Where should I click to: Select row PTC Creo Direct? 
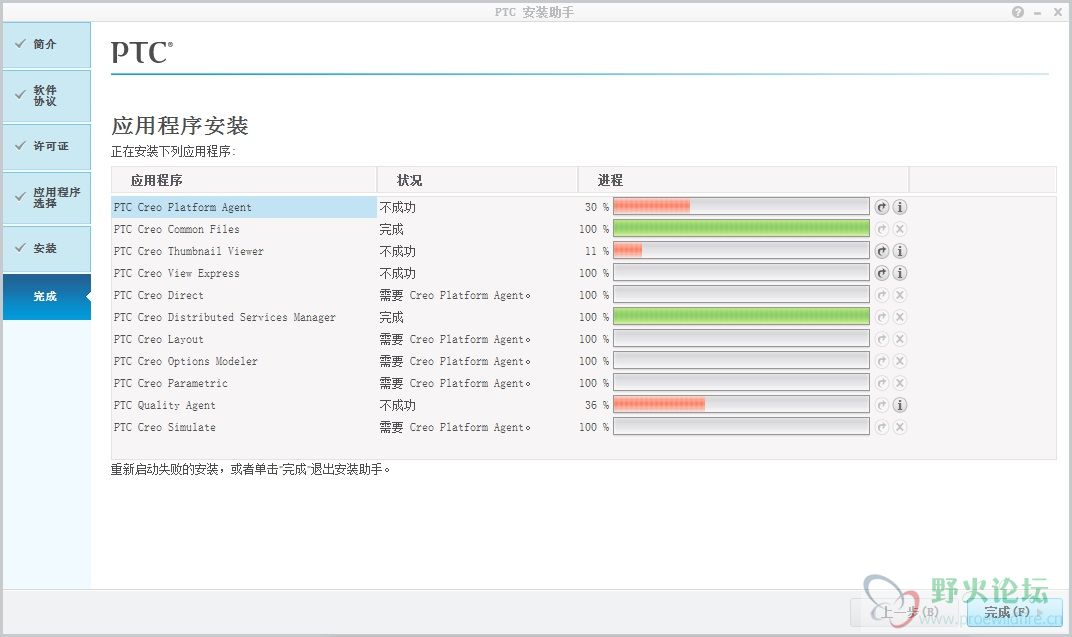click(244, 295)
